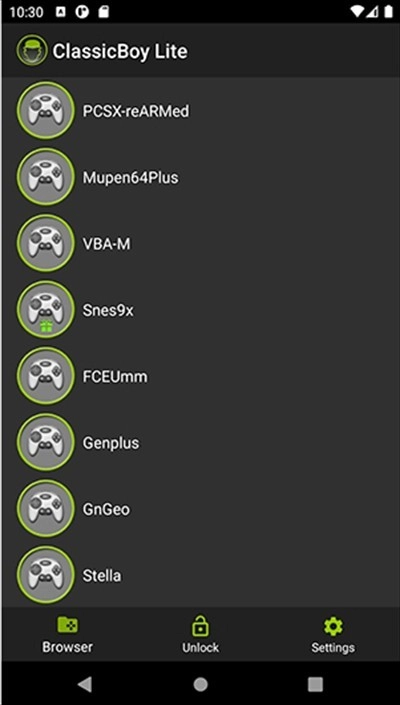Choose the Mupen64Plus list entry
The image size is (400, 705).
point(200,177)
